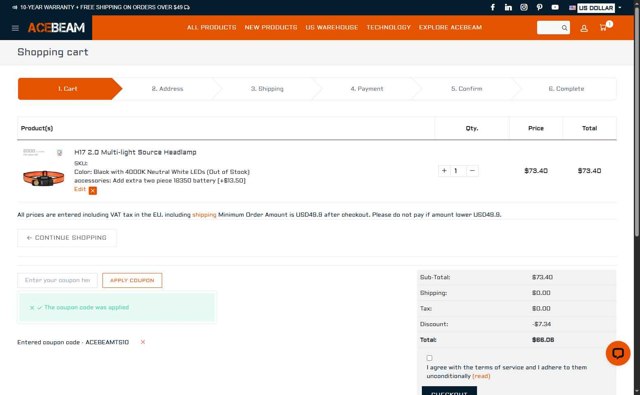This screenshot has width=640, height=395.
Task: Click CONTINUE SHOPPING button
Action: [x=67, y=238]
